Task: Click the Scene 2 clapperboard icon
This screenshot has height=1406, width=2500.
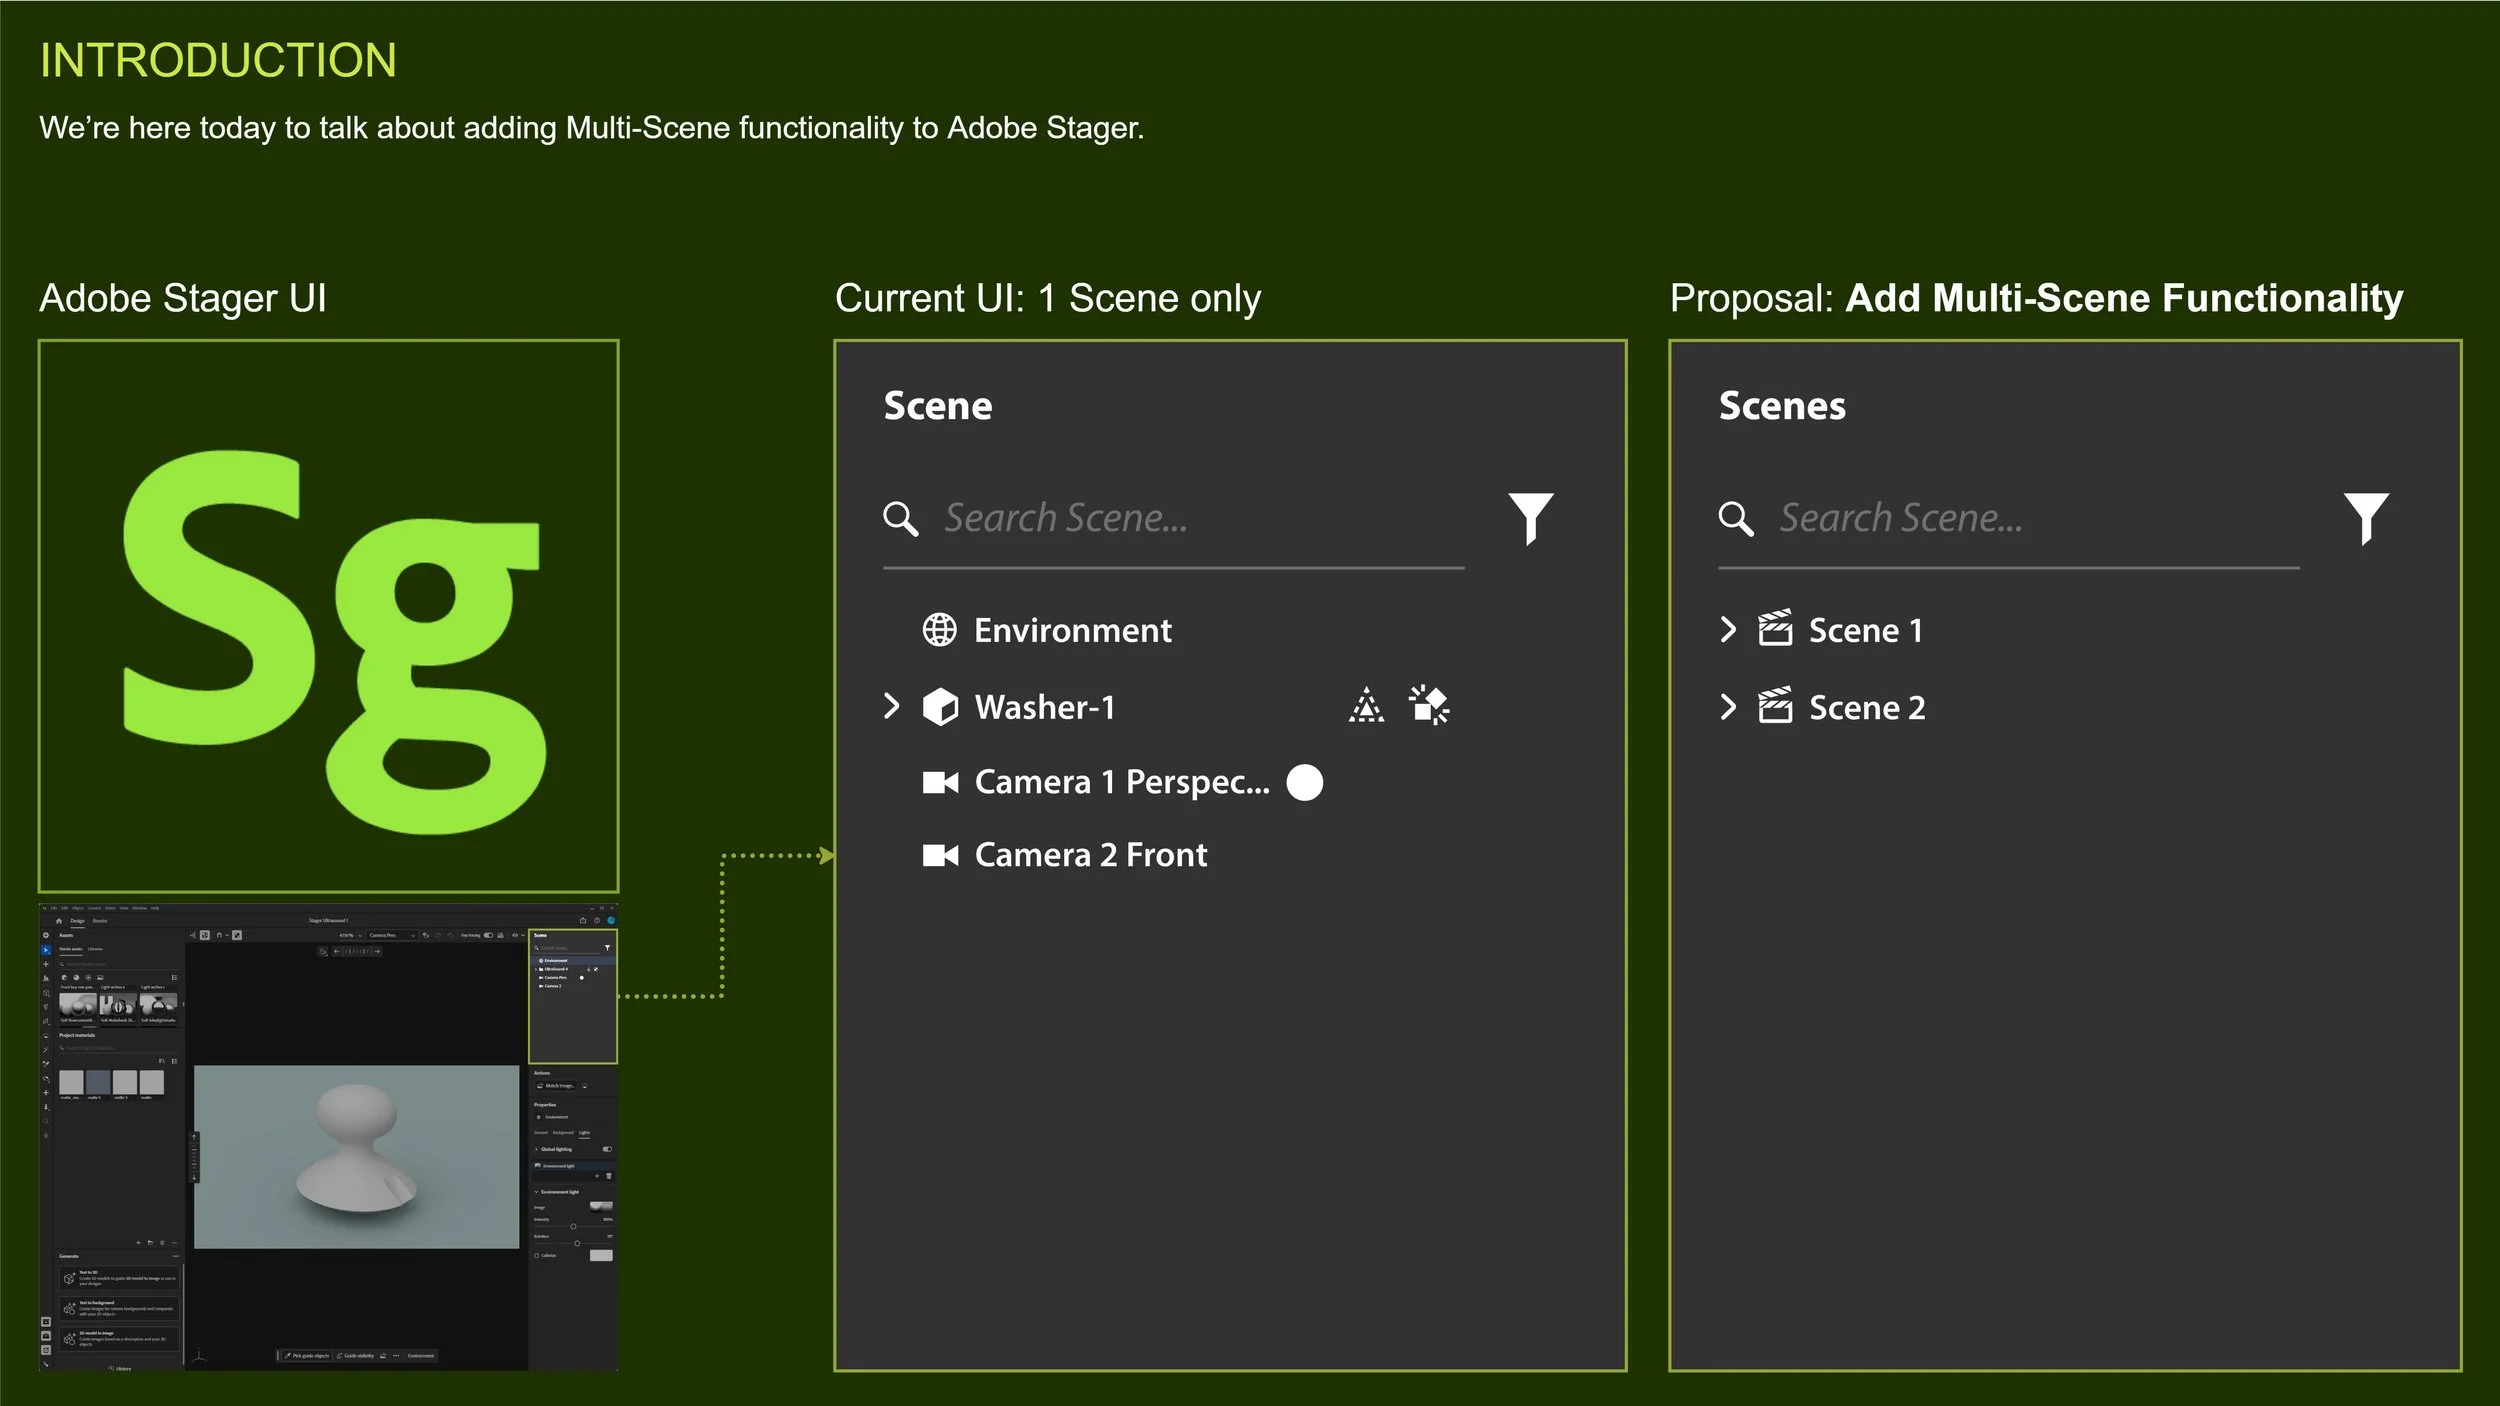Action: pyautogui.click(x=1775, y=706)
